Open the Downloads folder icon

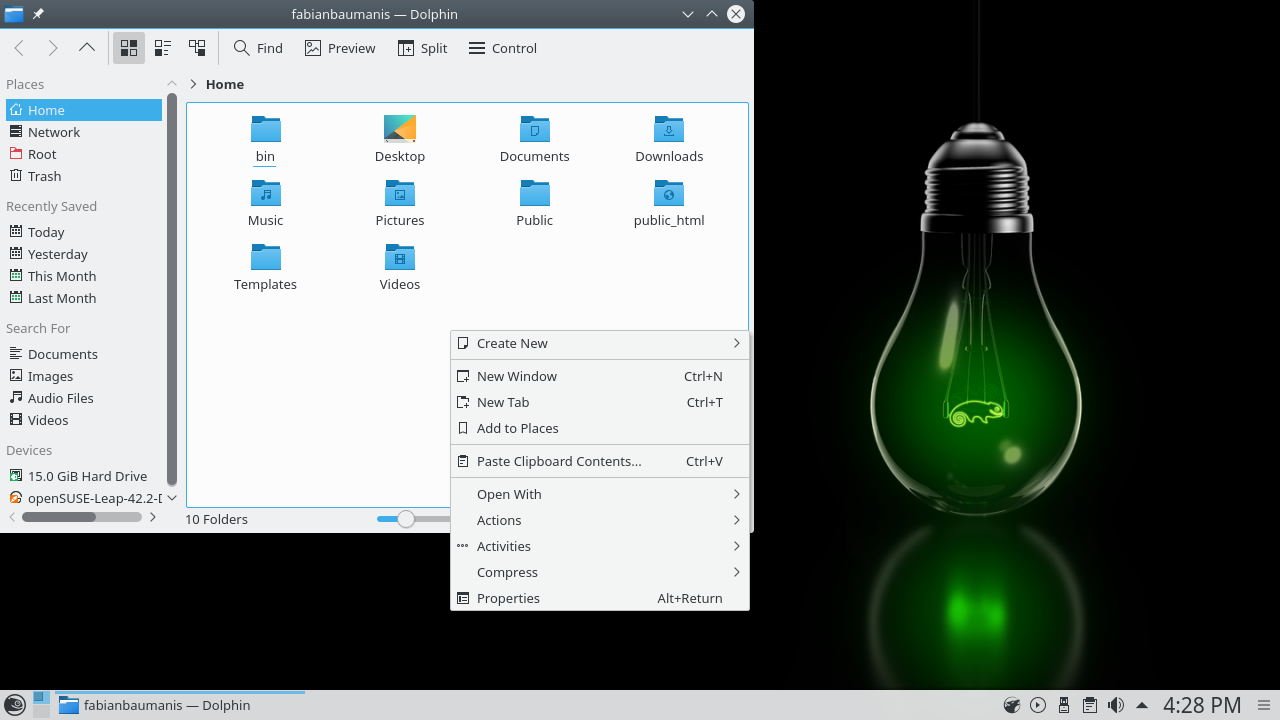669,130
